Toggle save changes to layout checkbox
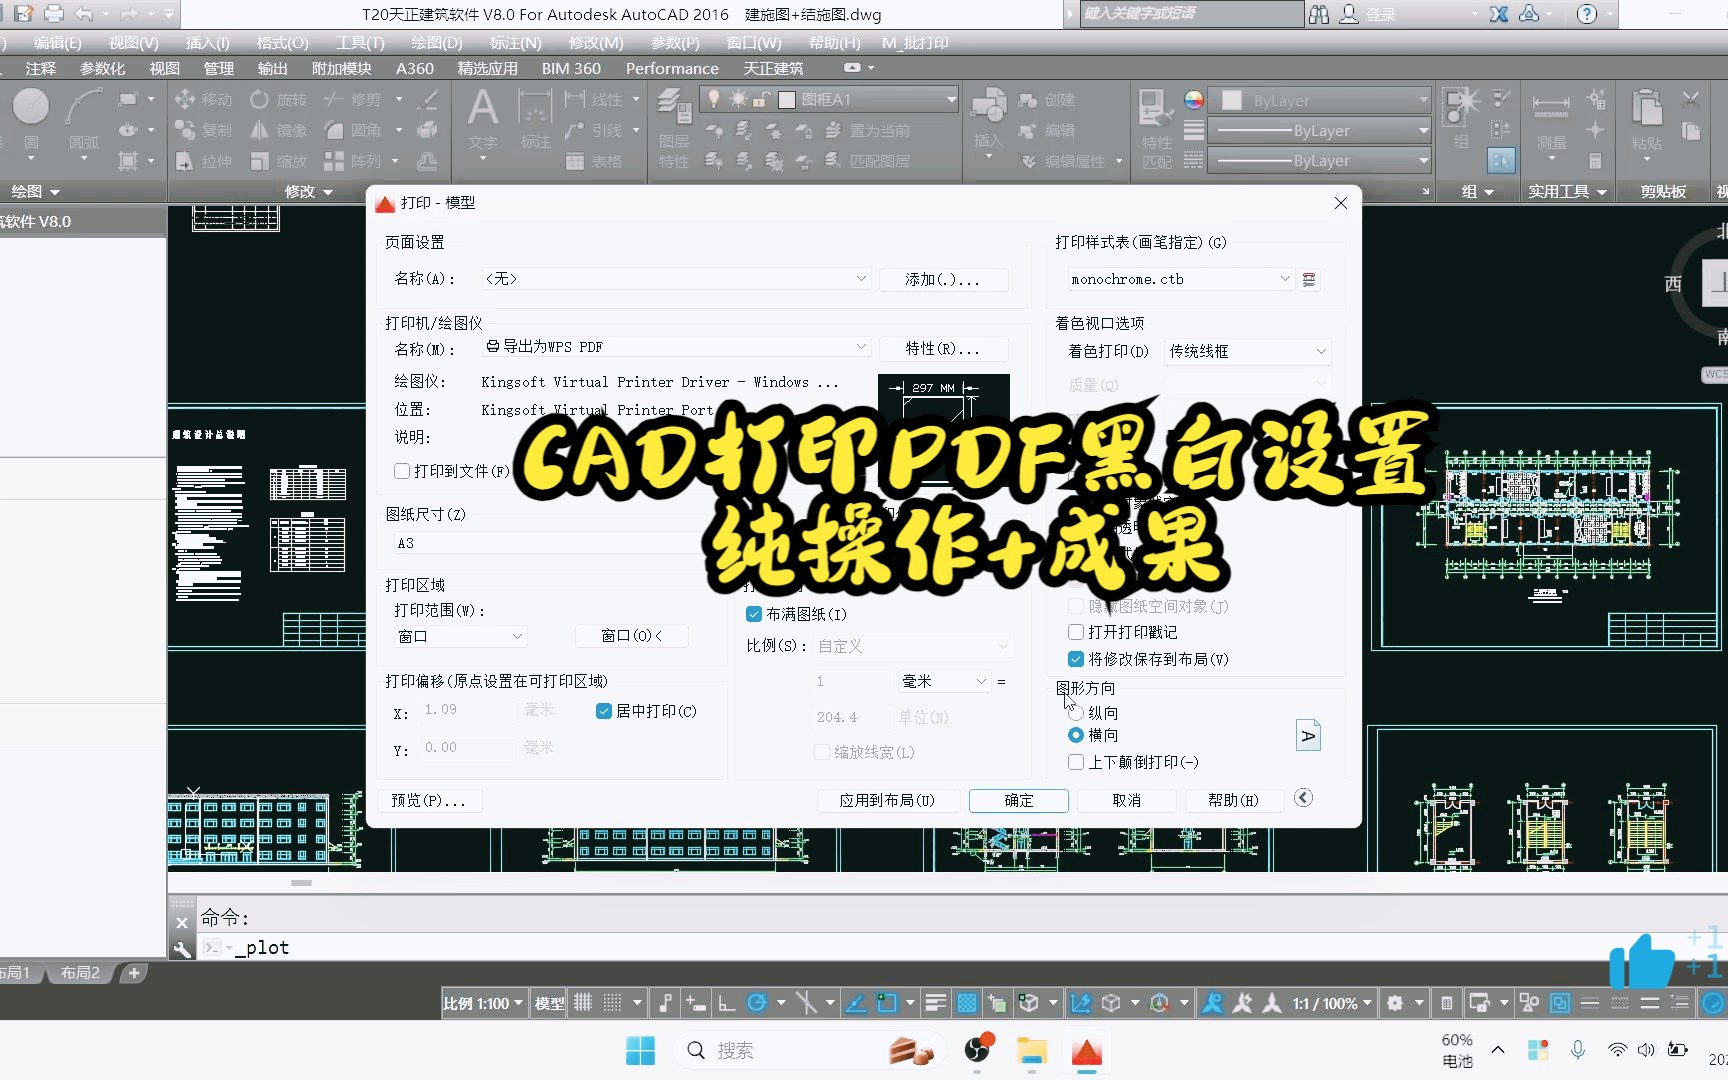Image resolution: width=1728 pixels, height=1080 pixels. click(x=1076, y=659)
